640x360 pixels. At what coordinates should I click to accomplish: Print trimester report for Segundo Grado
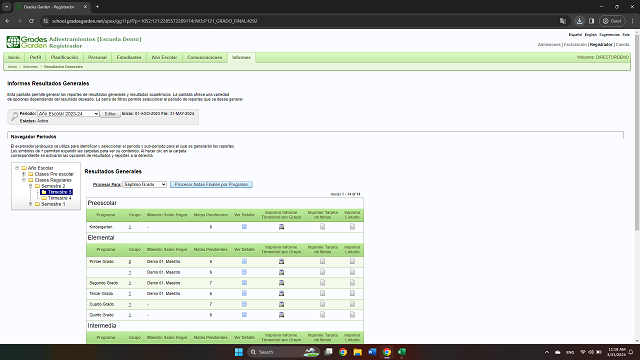click(281, 282)
